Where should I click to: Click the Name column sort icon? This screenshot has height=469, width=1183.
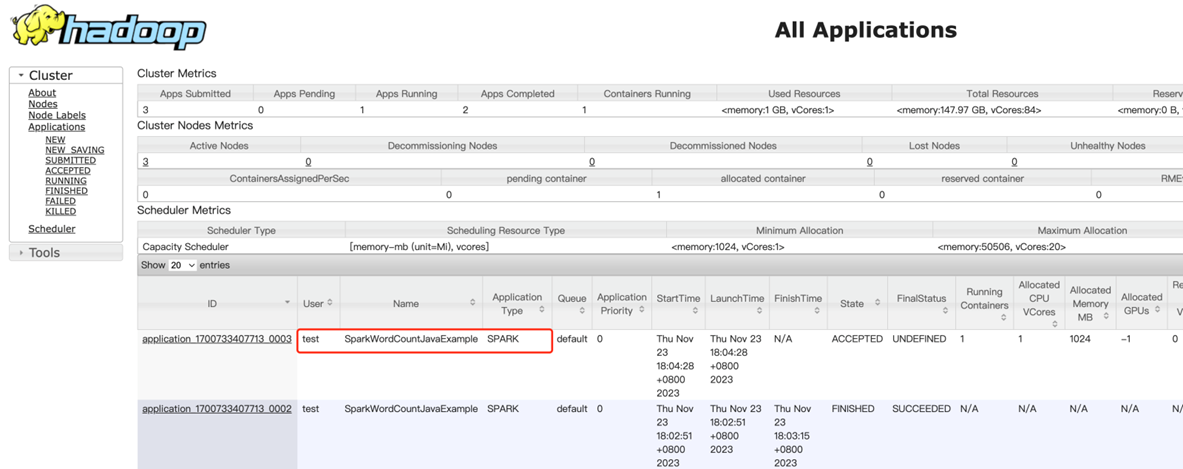coord(473,303)
